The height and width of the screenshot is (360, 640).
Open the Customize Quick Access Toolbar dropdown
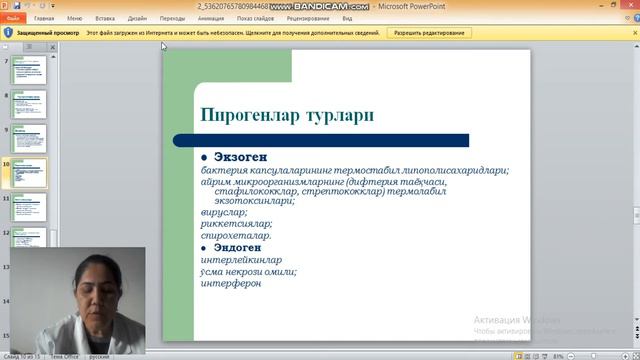[53, 6]
